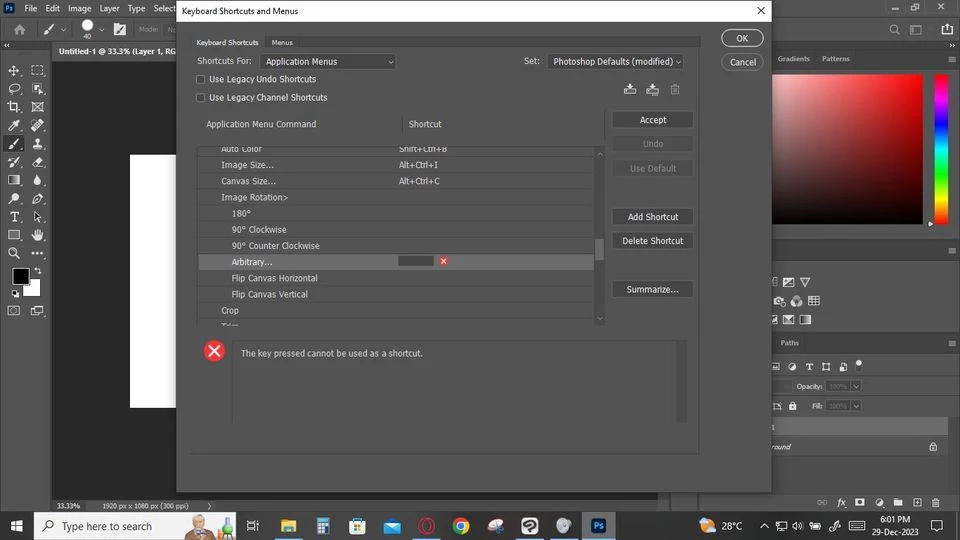Add layer style fx icon
Image resolution: width=960 pixels, height=540 pixels.
(x=841, y=502)
